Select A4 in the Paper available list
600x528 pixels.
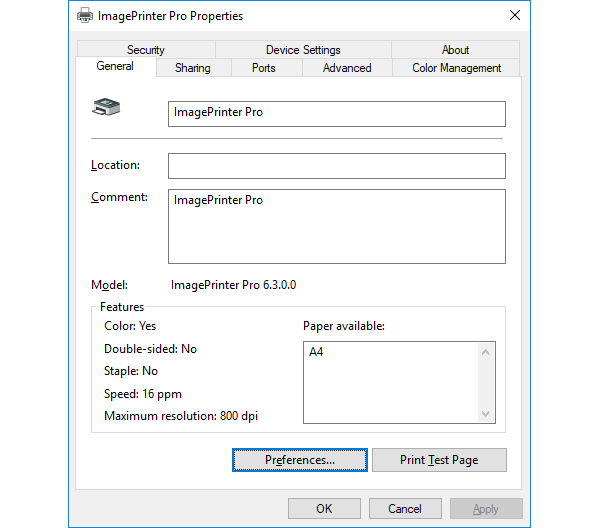pyautogui.click(x=316, y=352)
